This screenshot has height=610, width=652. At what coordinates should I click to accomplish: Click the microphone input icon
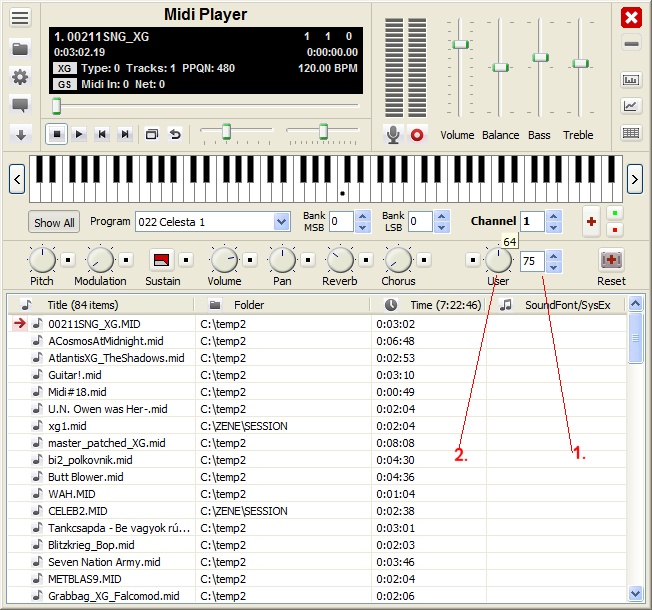click(393, 135)
